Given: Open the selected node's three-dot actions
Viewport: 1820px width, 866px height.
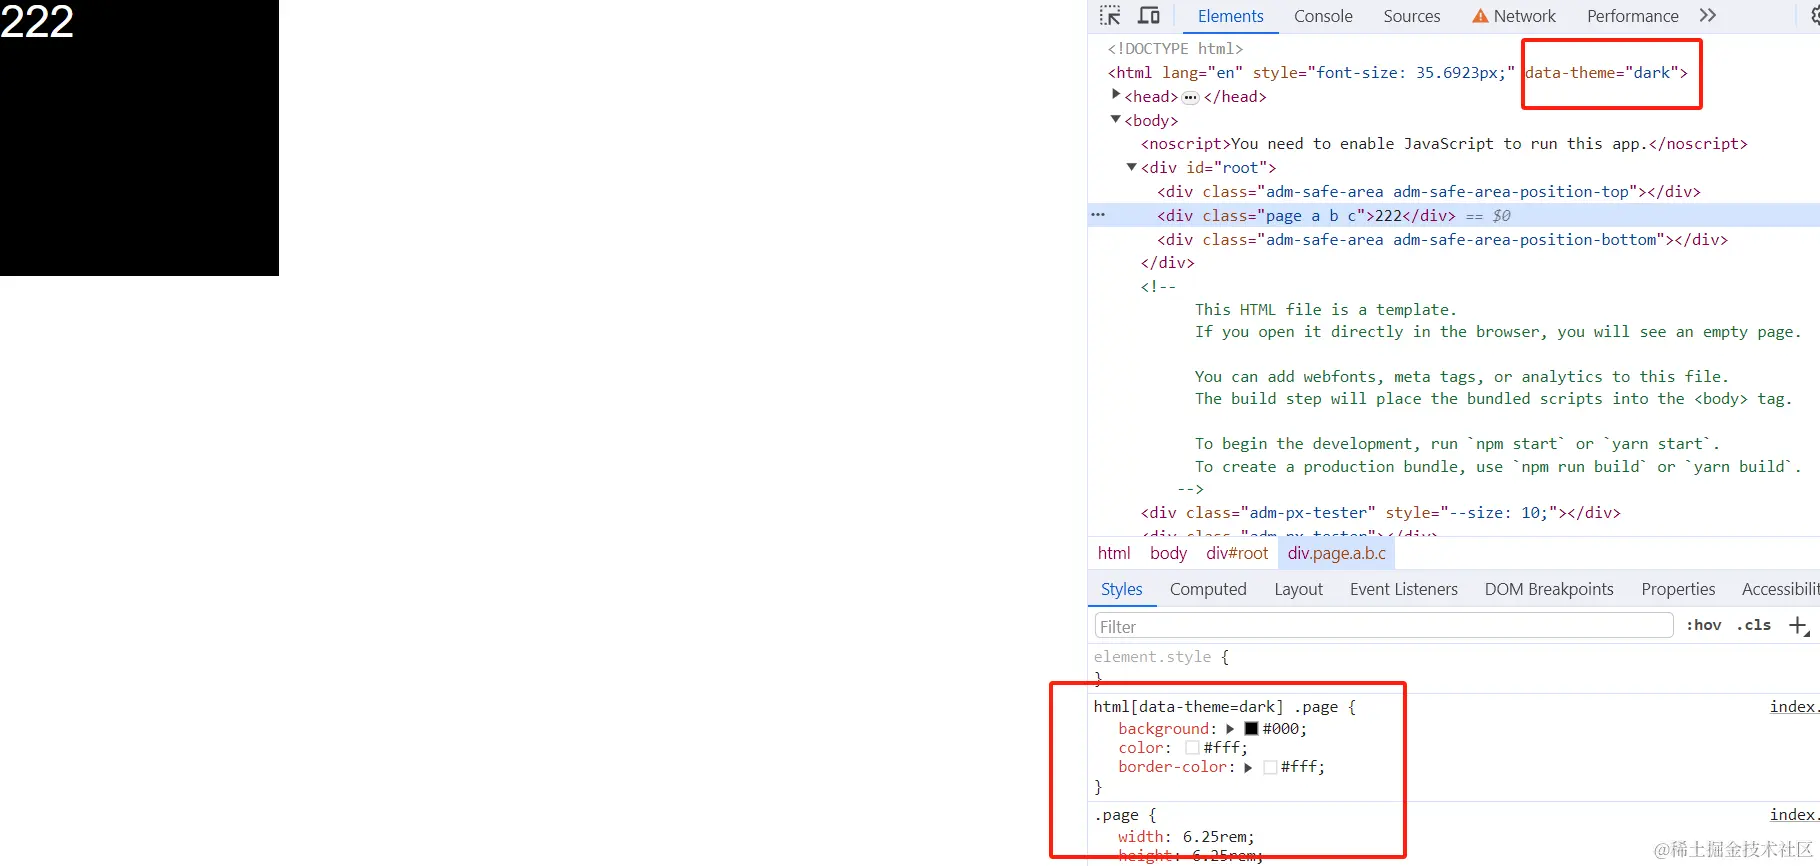Looking at the screenshot, I should pyautogui.click(x=1098, y=215).
